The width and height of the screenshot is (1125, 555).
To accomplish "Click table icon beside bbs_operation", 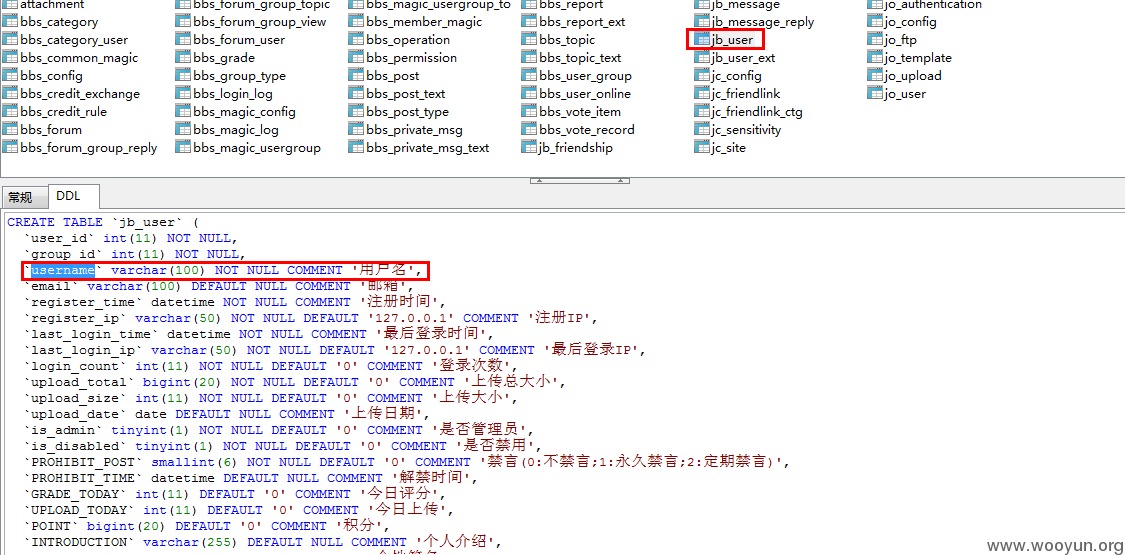I will pos(356,40).
